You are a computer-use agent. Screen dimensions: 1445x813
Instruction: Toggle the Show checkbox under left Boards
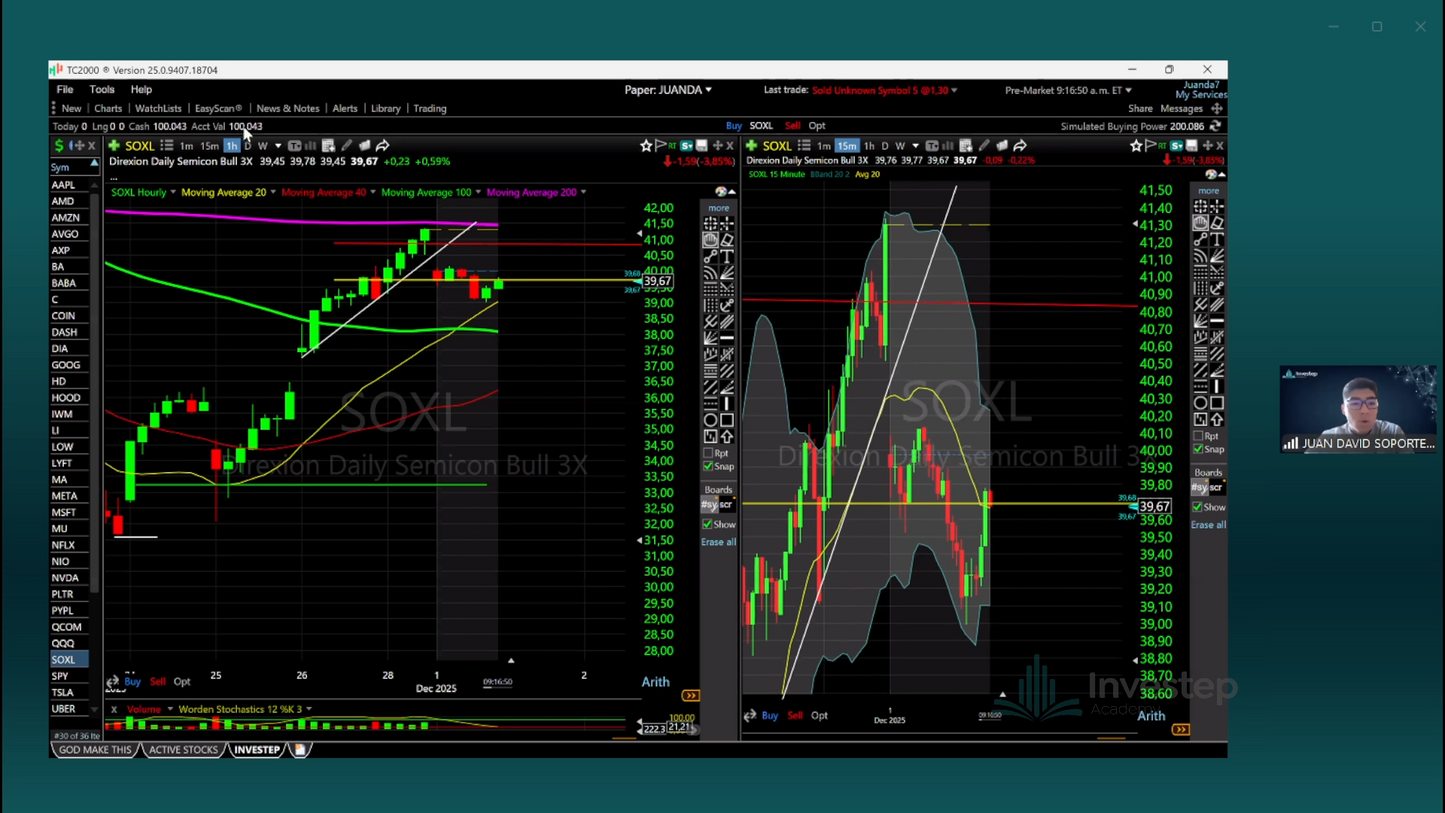708,524
